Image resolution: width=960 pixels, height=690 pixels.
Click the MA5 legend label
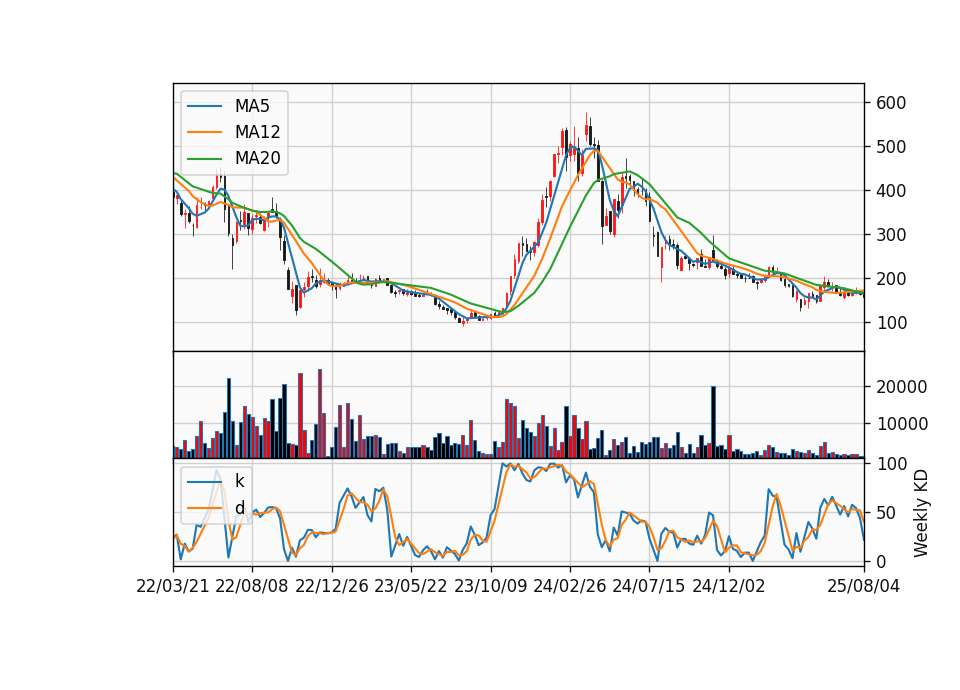point(252,106)
